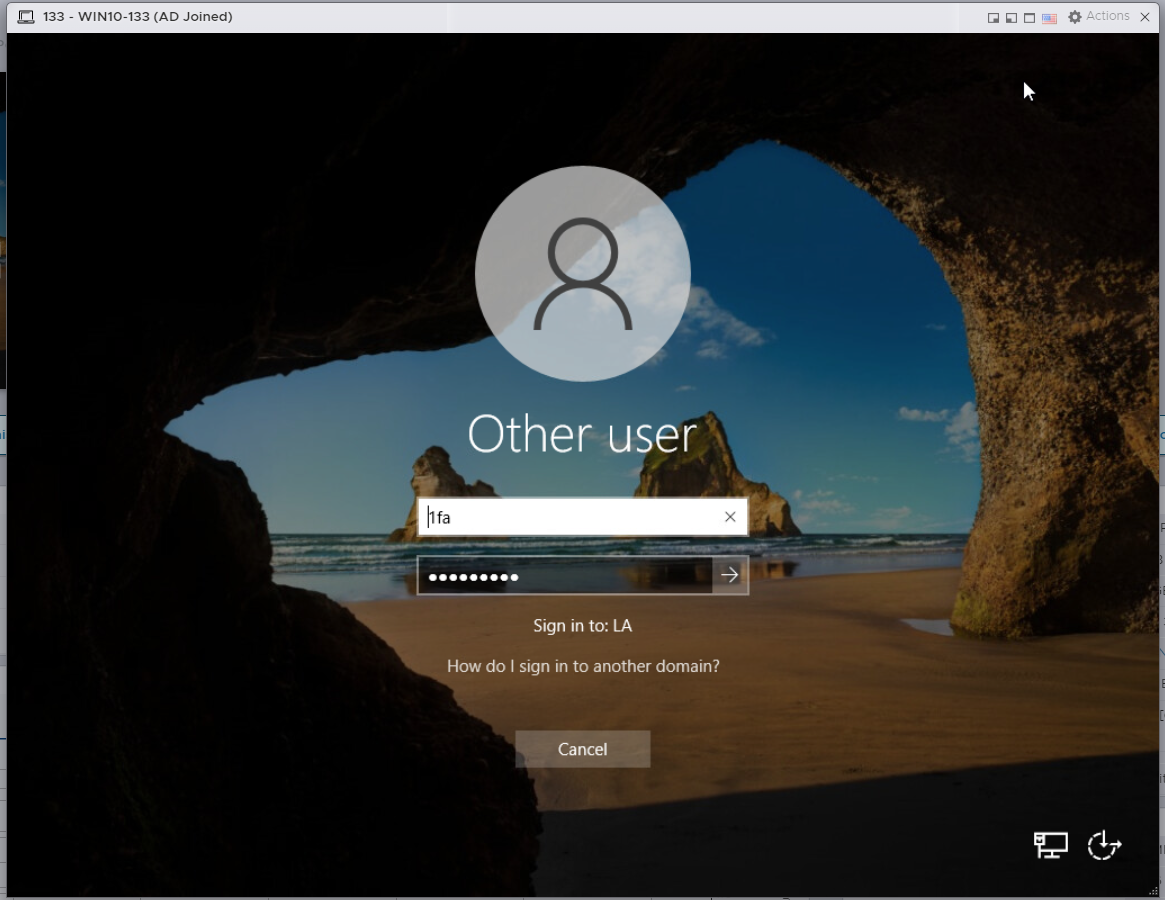Open "How do I sign in to another domain?"
1165x900 pixels.
point(583,666)
